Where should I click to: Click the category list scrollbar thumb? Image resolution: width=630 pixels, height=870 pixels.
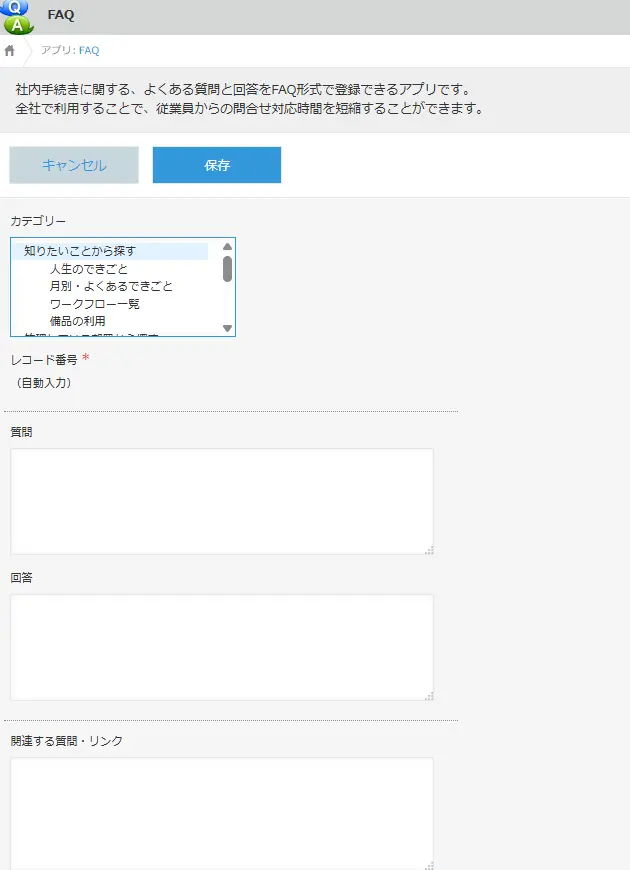point(227,268)
